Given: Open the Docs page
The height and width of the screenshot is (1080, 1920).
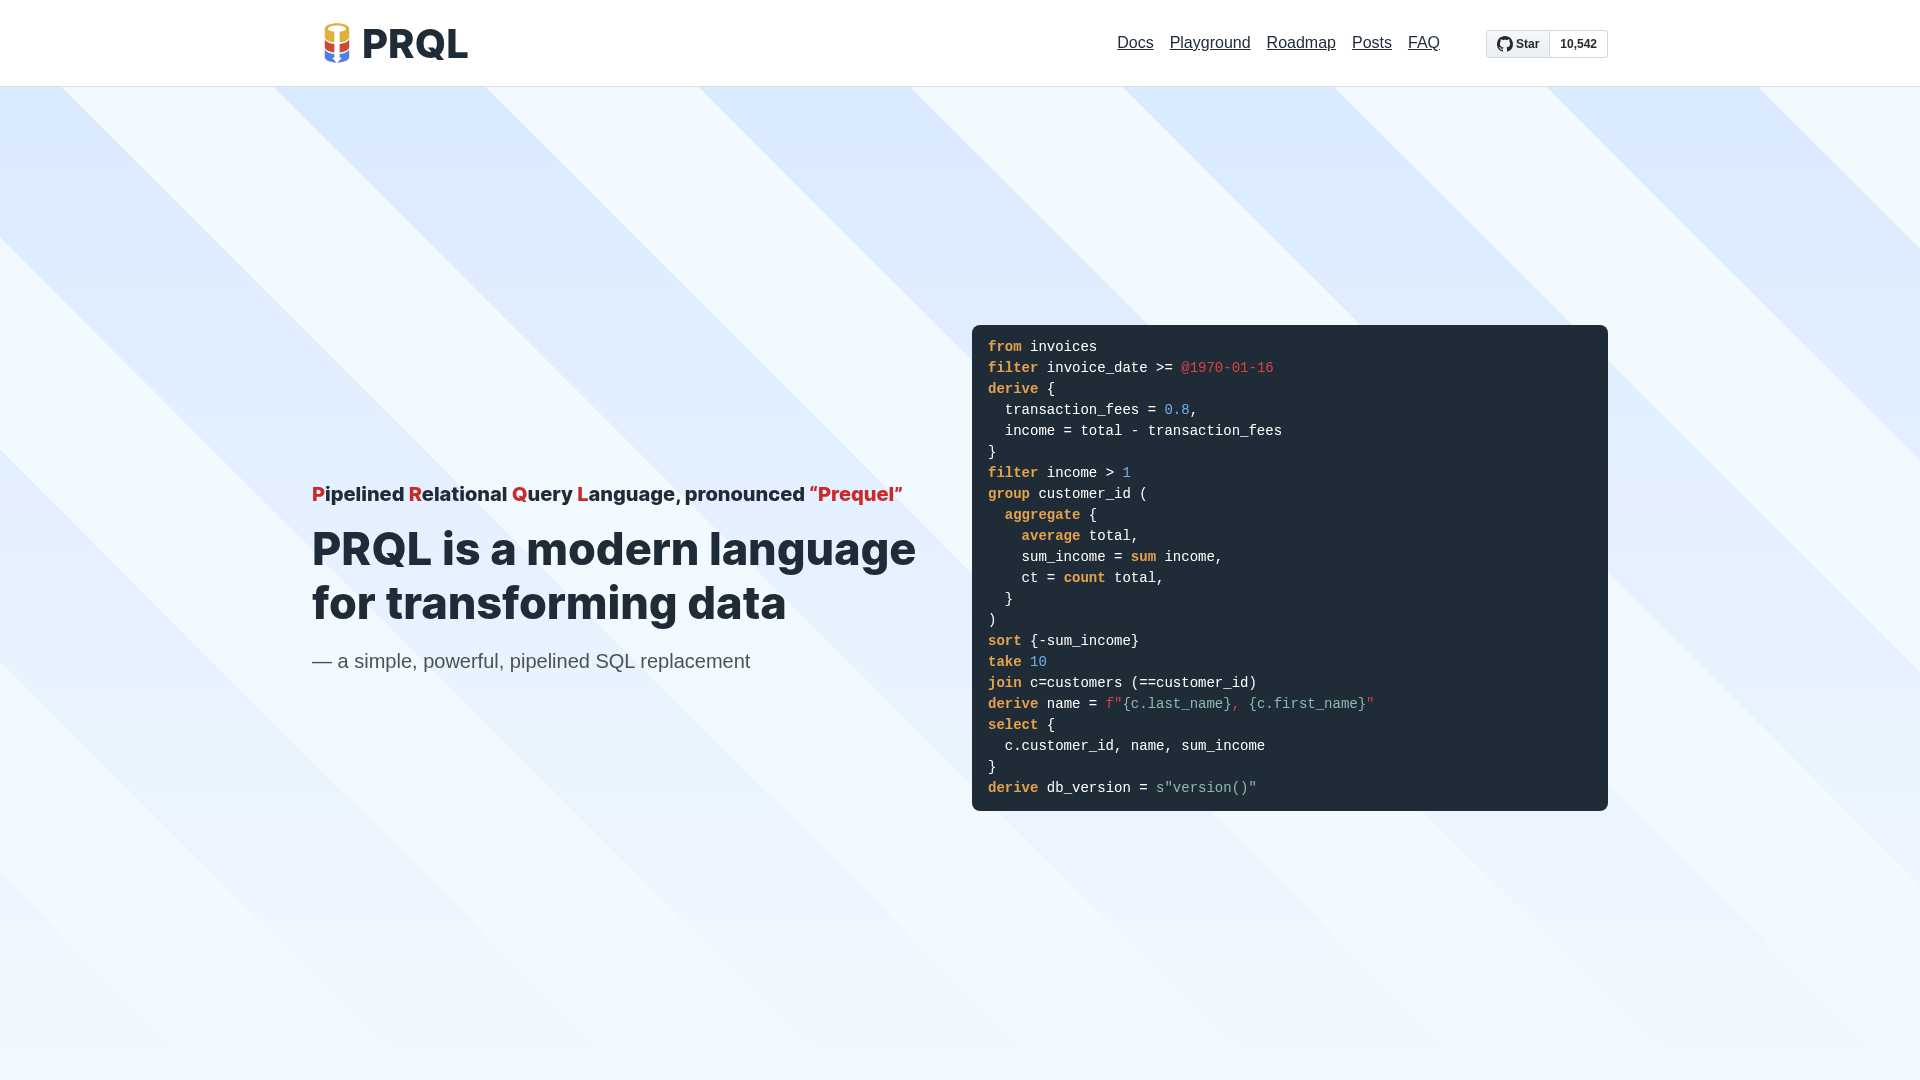Looking at the screenshot, I should click(1135, 42).
